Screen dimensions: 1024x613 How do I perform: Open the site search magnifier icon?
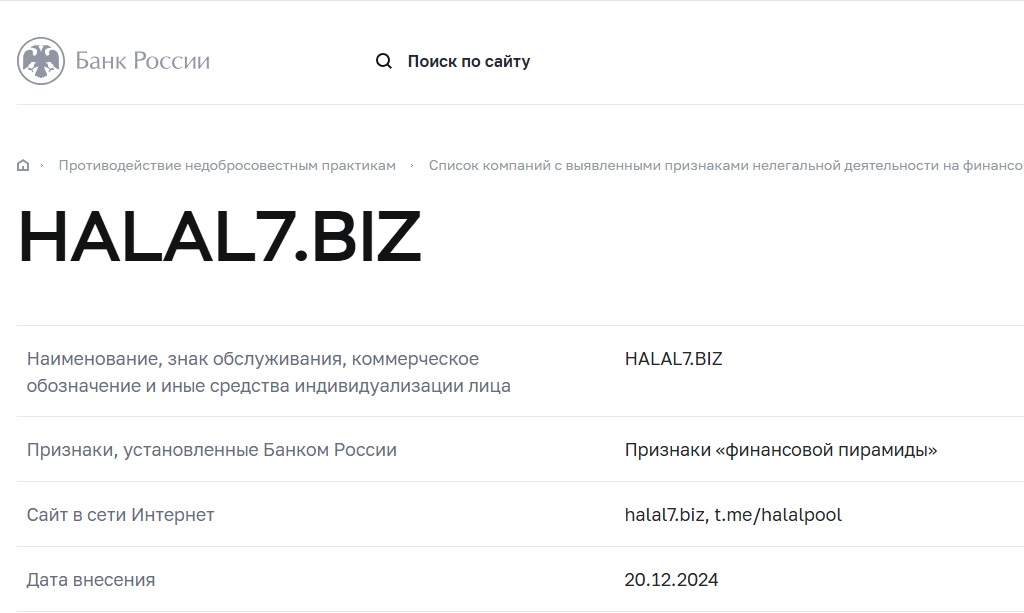pos(384,61)
